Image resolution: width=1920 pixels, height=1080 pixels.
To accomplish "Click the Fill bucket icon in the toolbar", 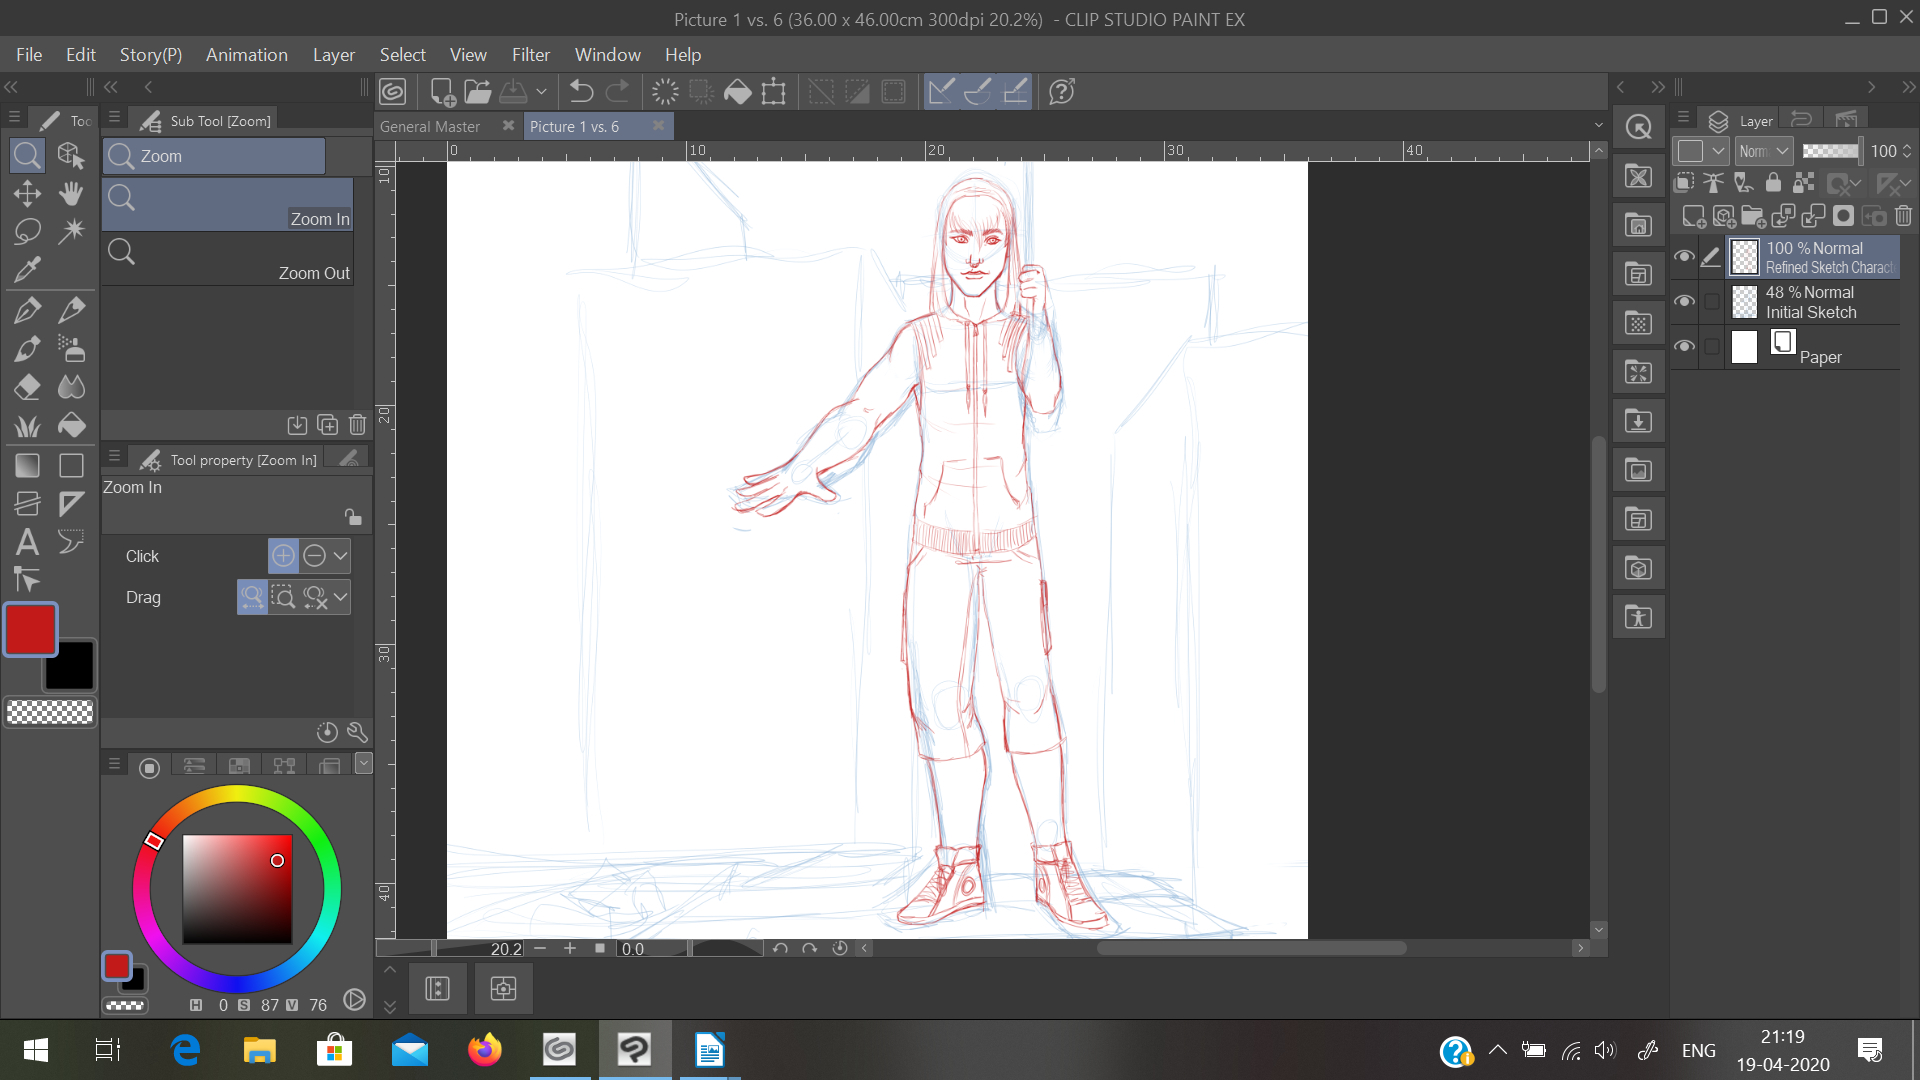I will [737, 92].
